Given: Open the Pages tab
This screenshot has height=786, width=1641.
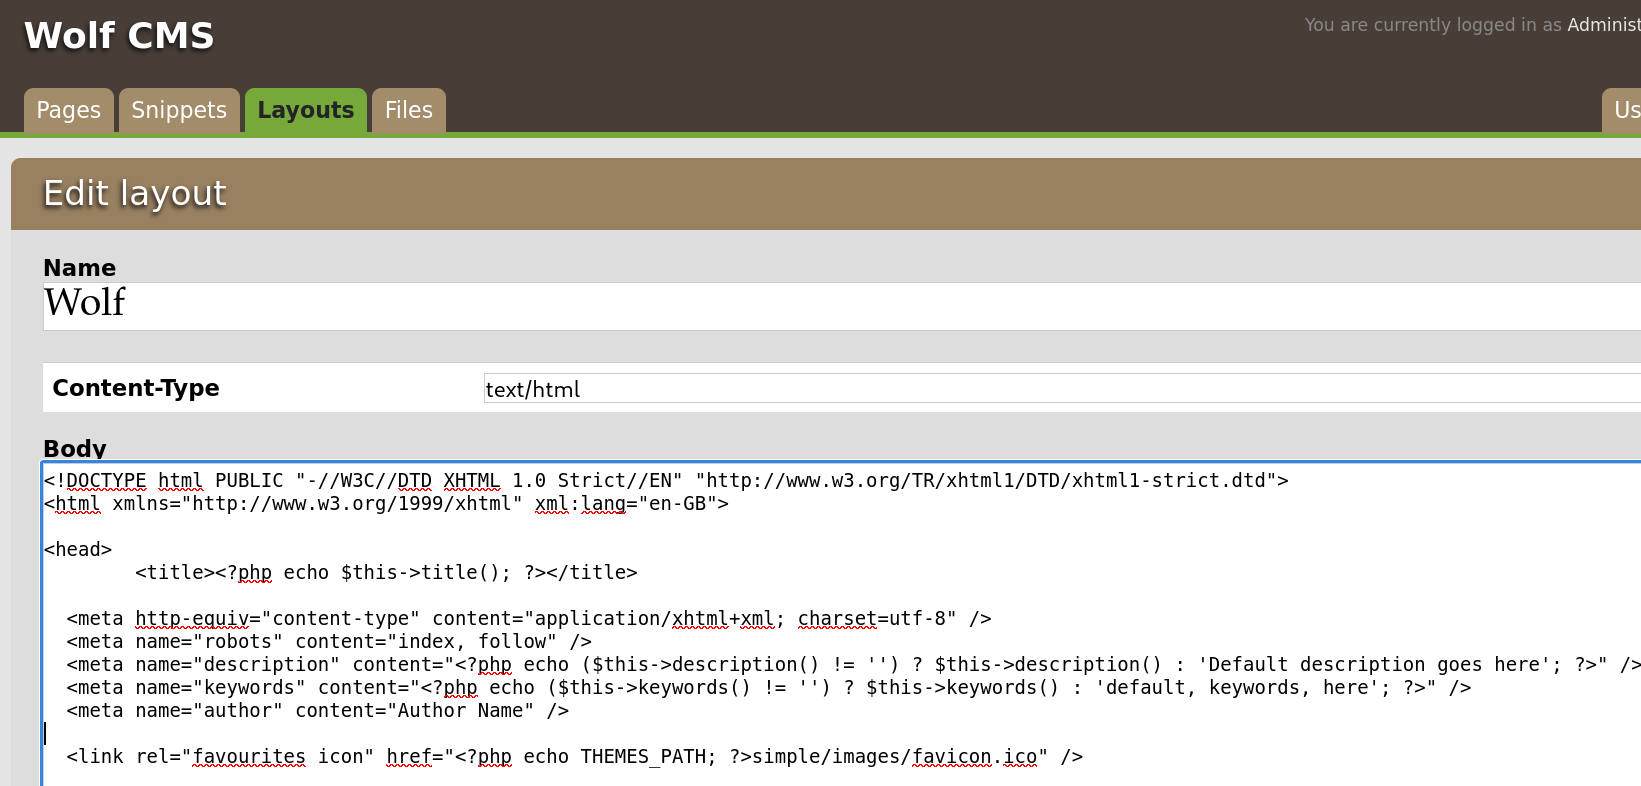Looking at the screenshot, I should (69, 110).
